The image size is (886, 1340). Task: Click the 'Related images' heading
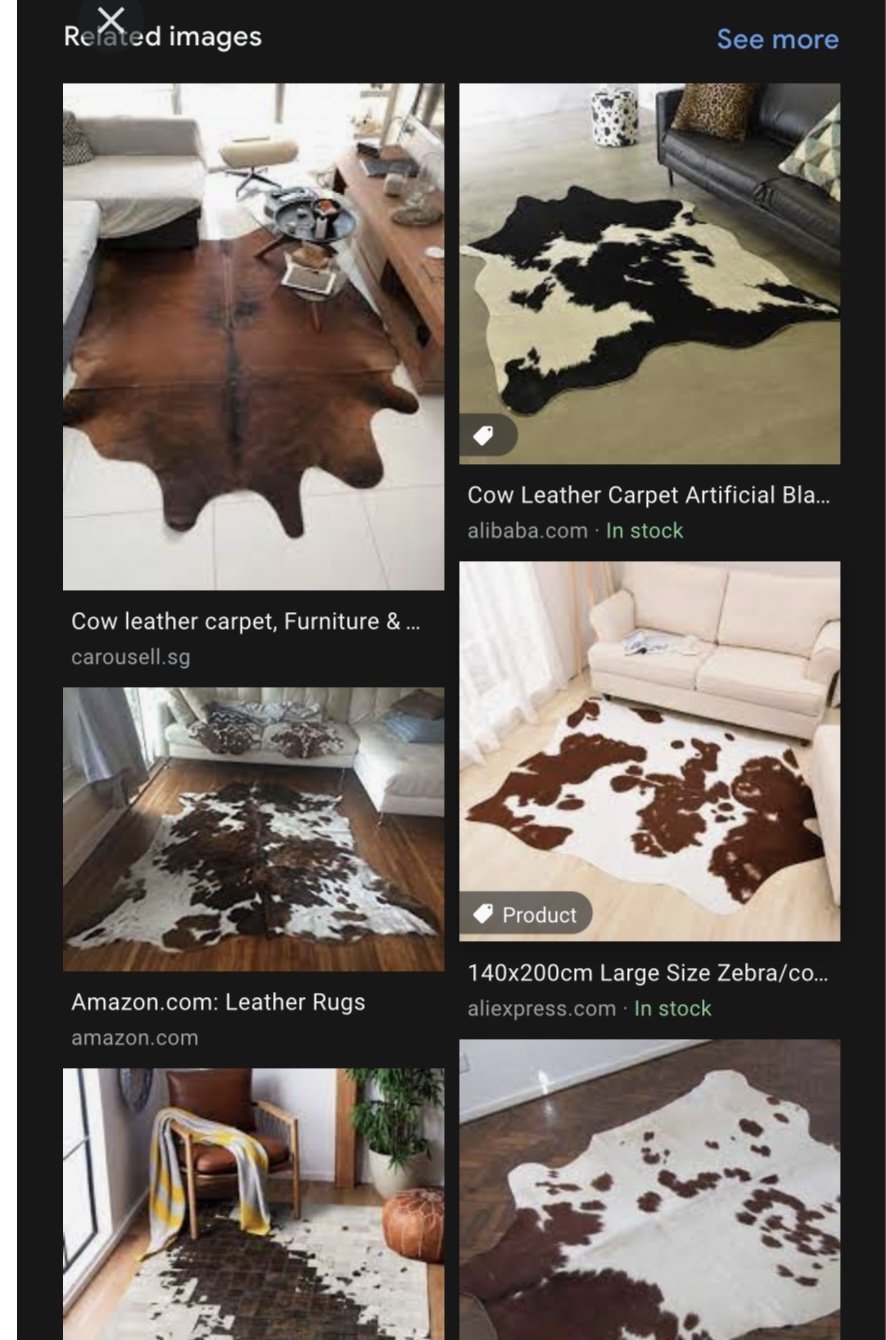(163, 37)
